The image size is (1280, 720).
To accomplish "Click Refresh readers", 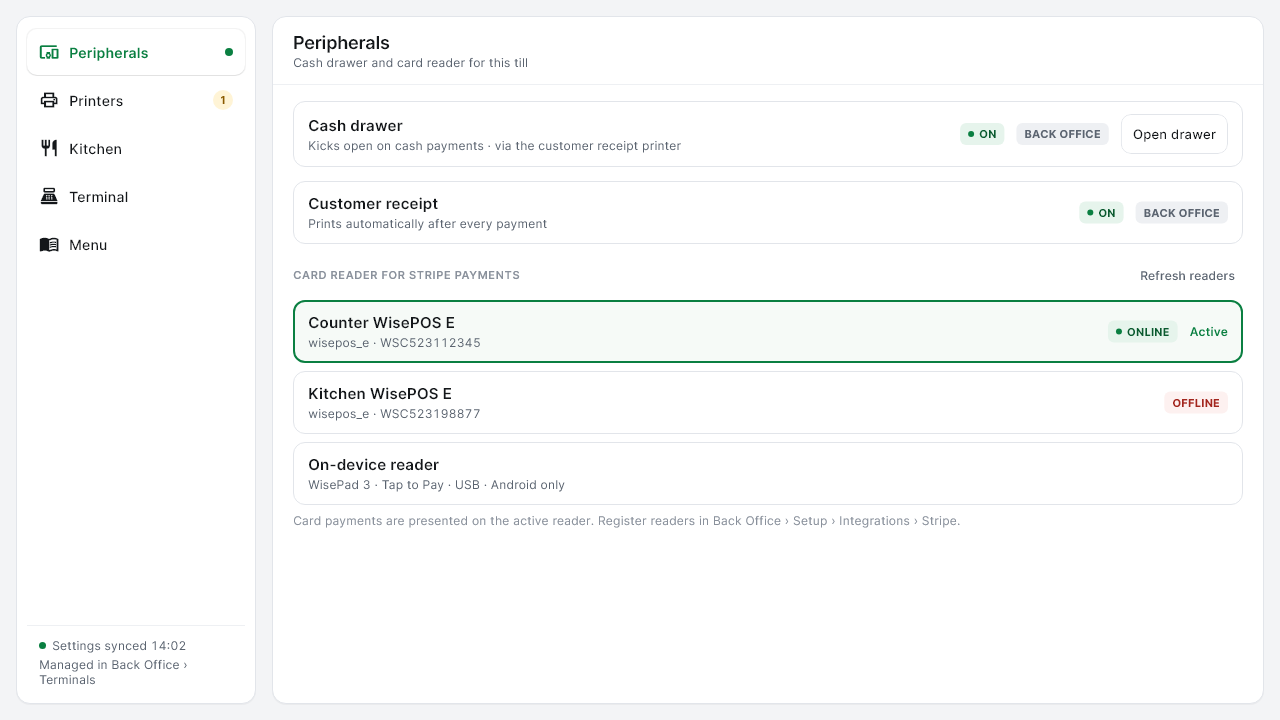I will click(1187, 276).
